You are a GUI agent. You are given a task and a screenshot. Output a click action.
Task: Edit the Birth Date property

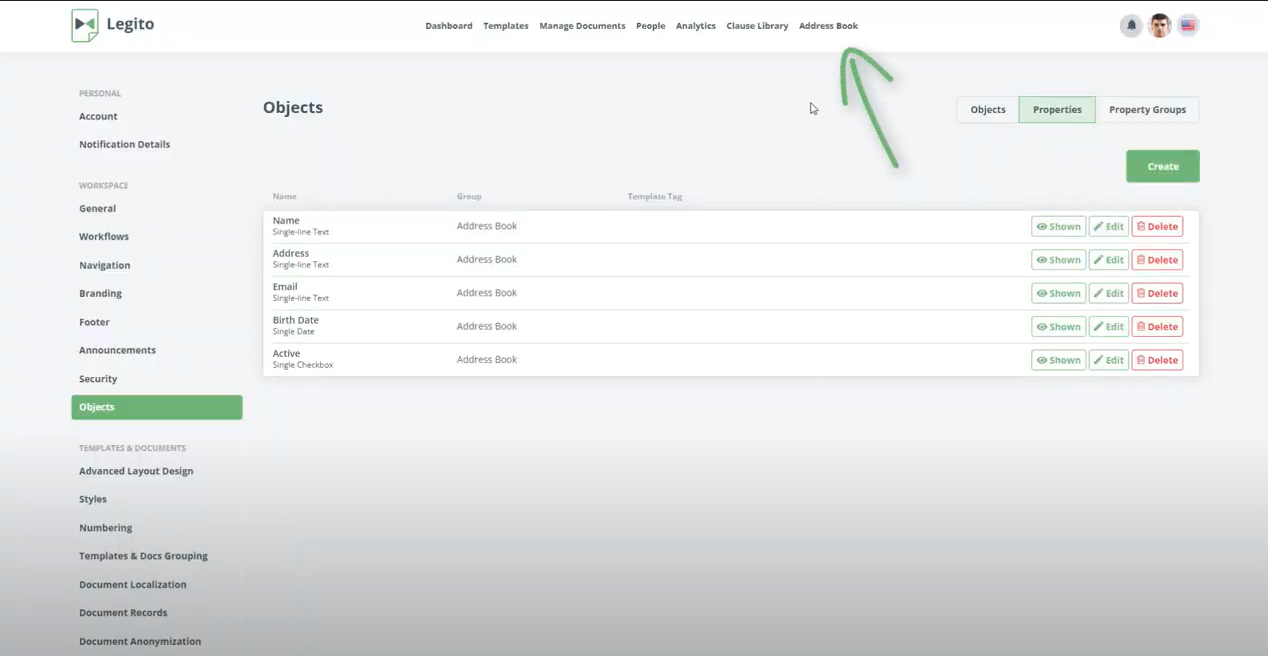pyautogui.click(x=1108, y=327)
